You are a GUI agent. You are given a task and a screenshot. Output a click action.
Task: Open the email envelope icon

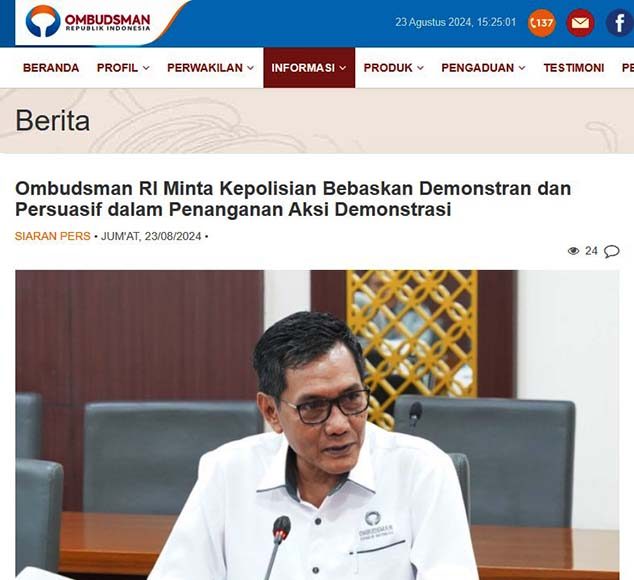(580, 23)
